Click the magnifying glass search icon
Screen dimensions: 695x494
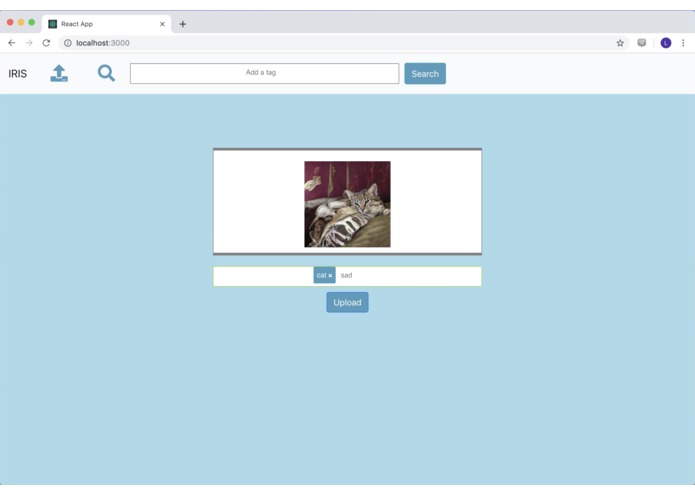(x=106, y=73)
